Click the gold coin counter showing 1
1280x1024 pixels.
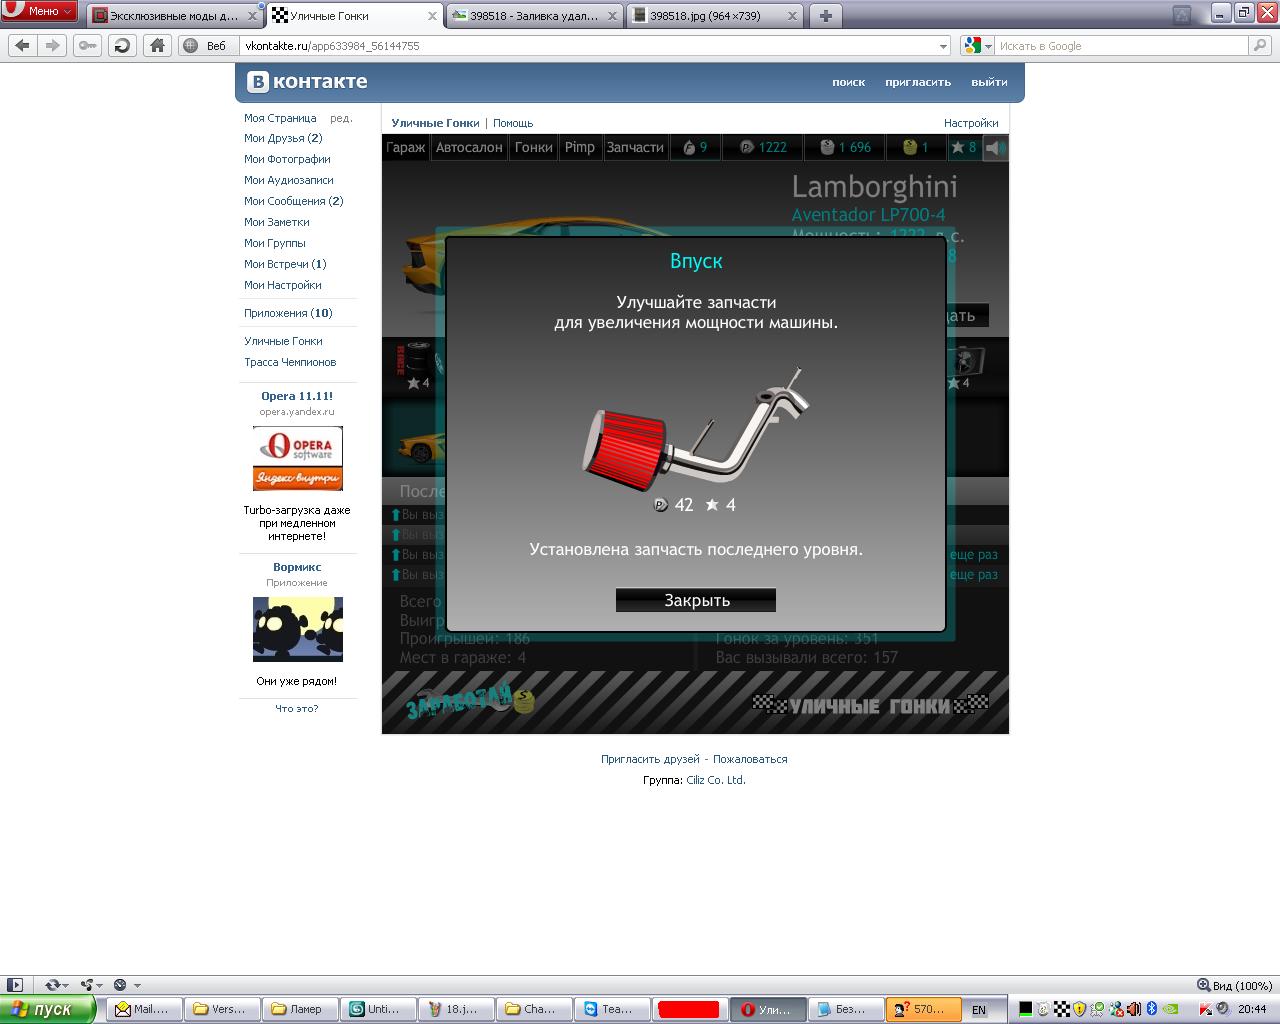click(916, 147)
